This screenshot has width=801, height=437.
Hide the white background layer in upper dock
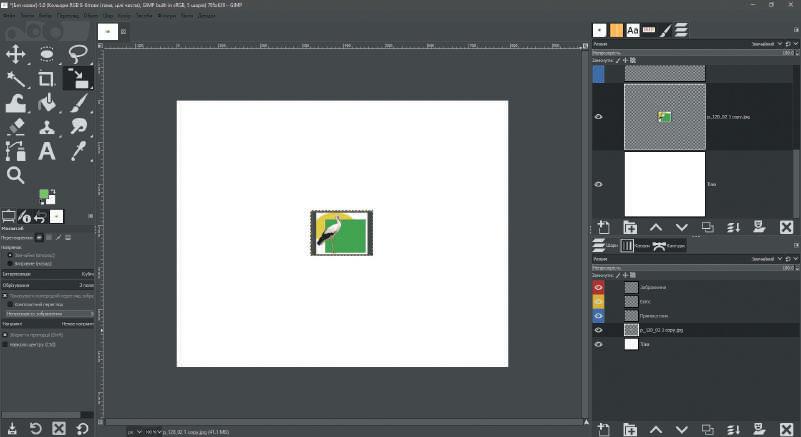tap(599, 184)
